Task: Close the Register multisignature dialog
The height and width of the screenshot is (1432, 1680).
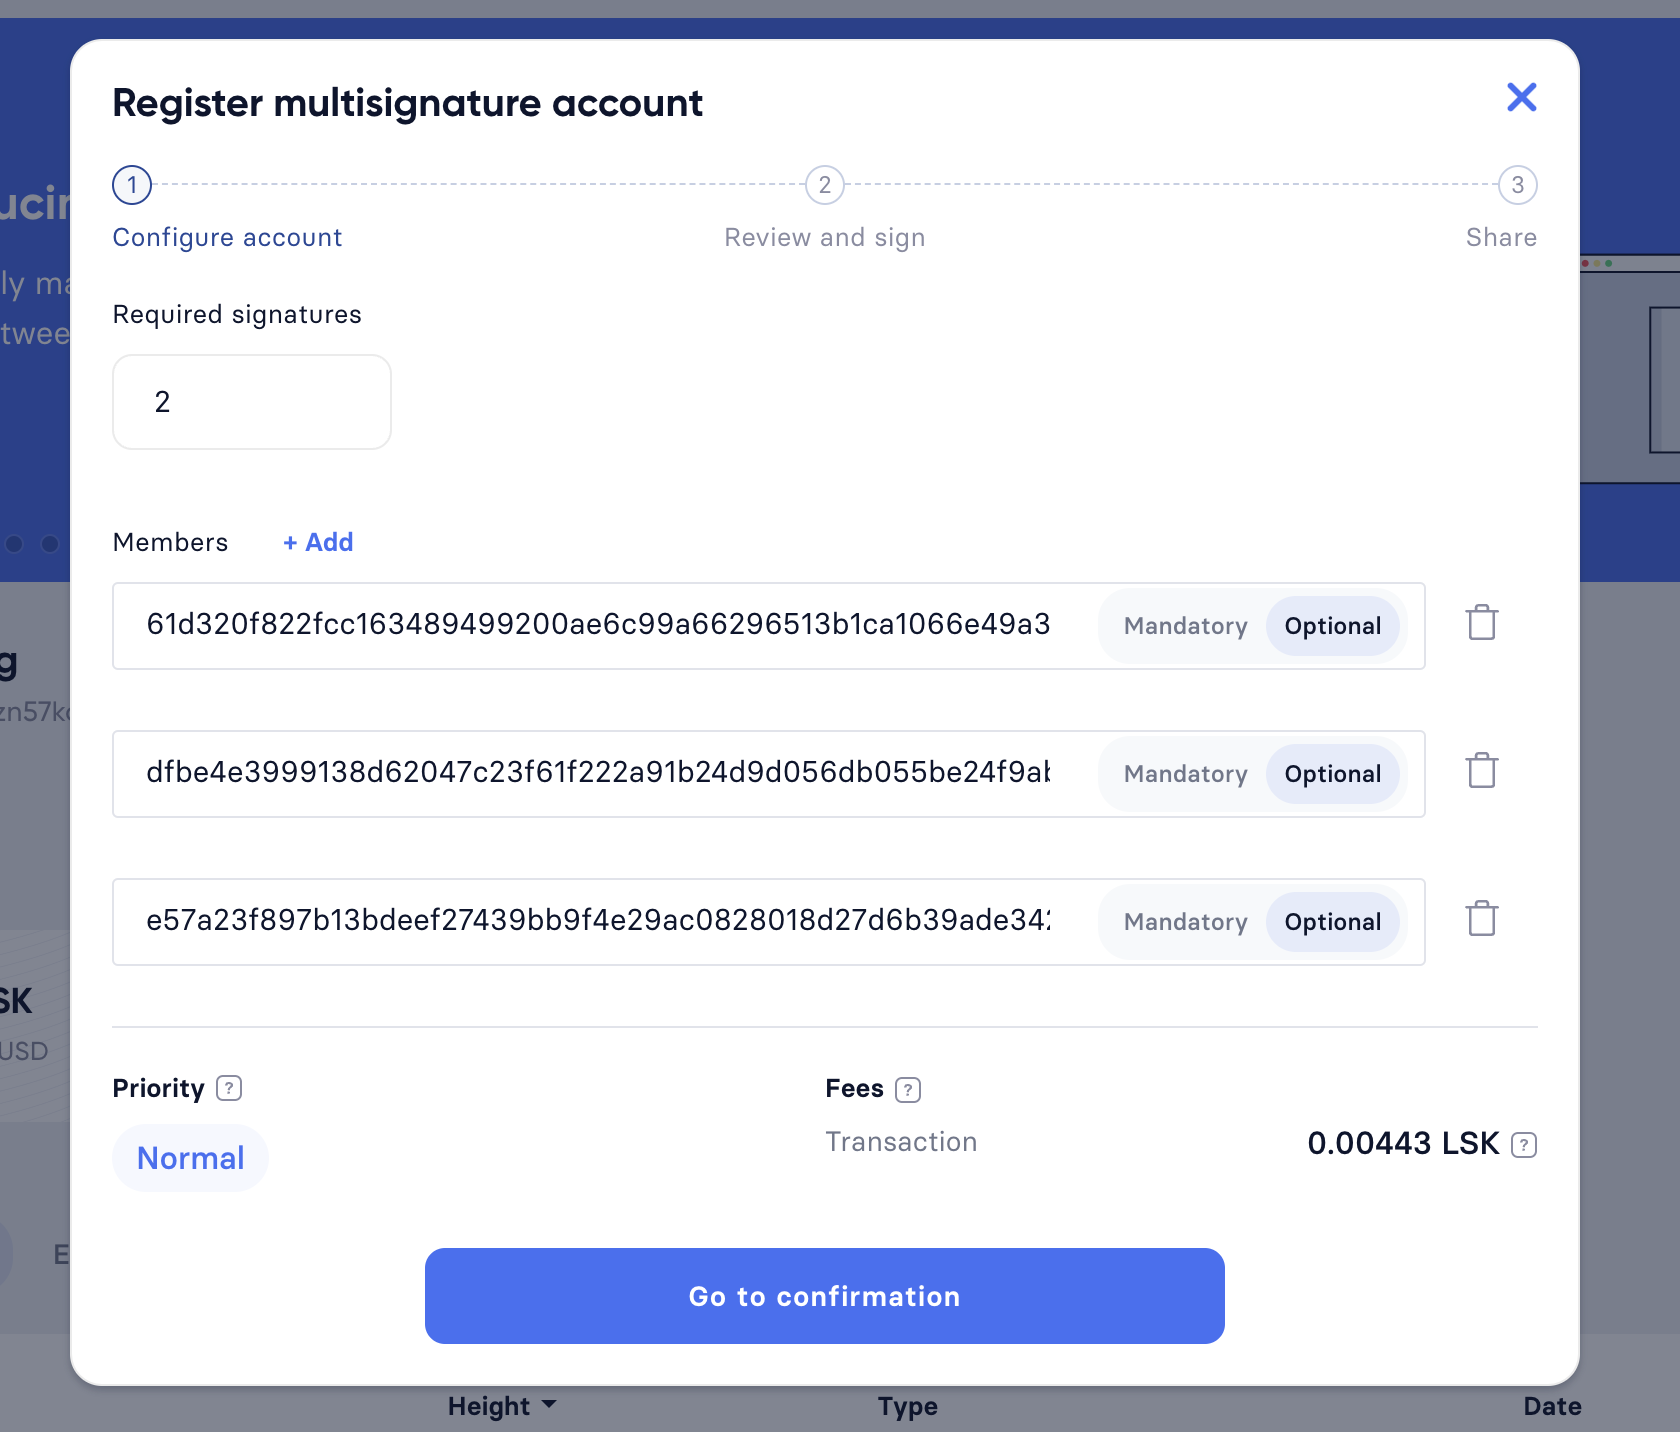Action: (1521, 97)
